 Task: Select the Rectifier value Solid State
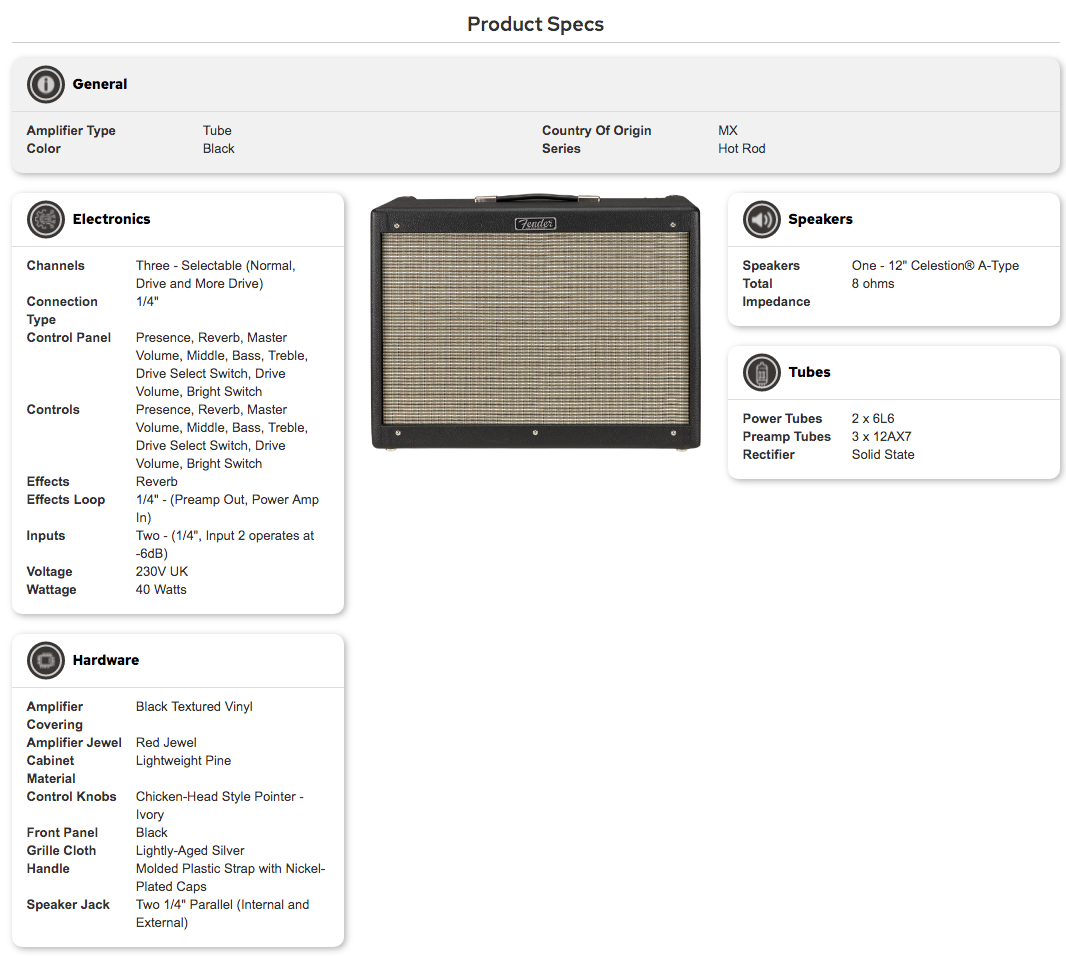click(882, 455)
